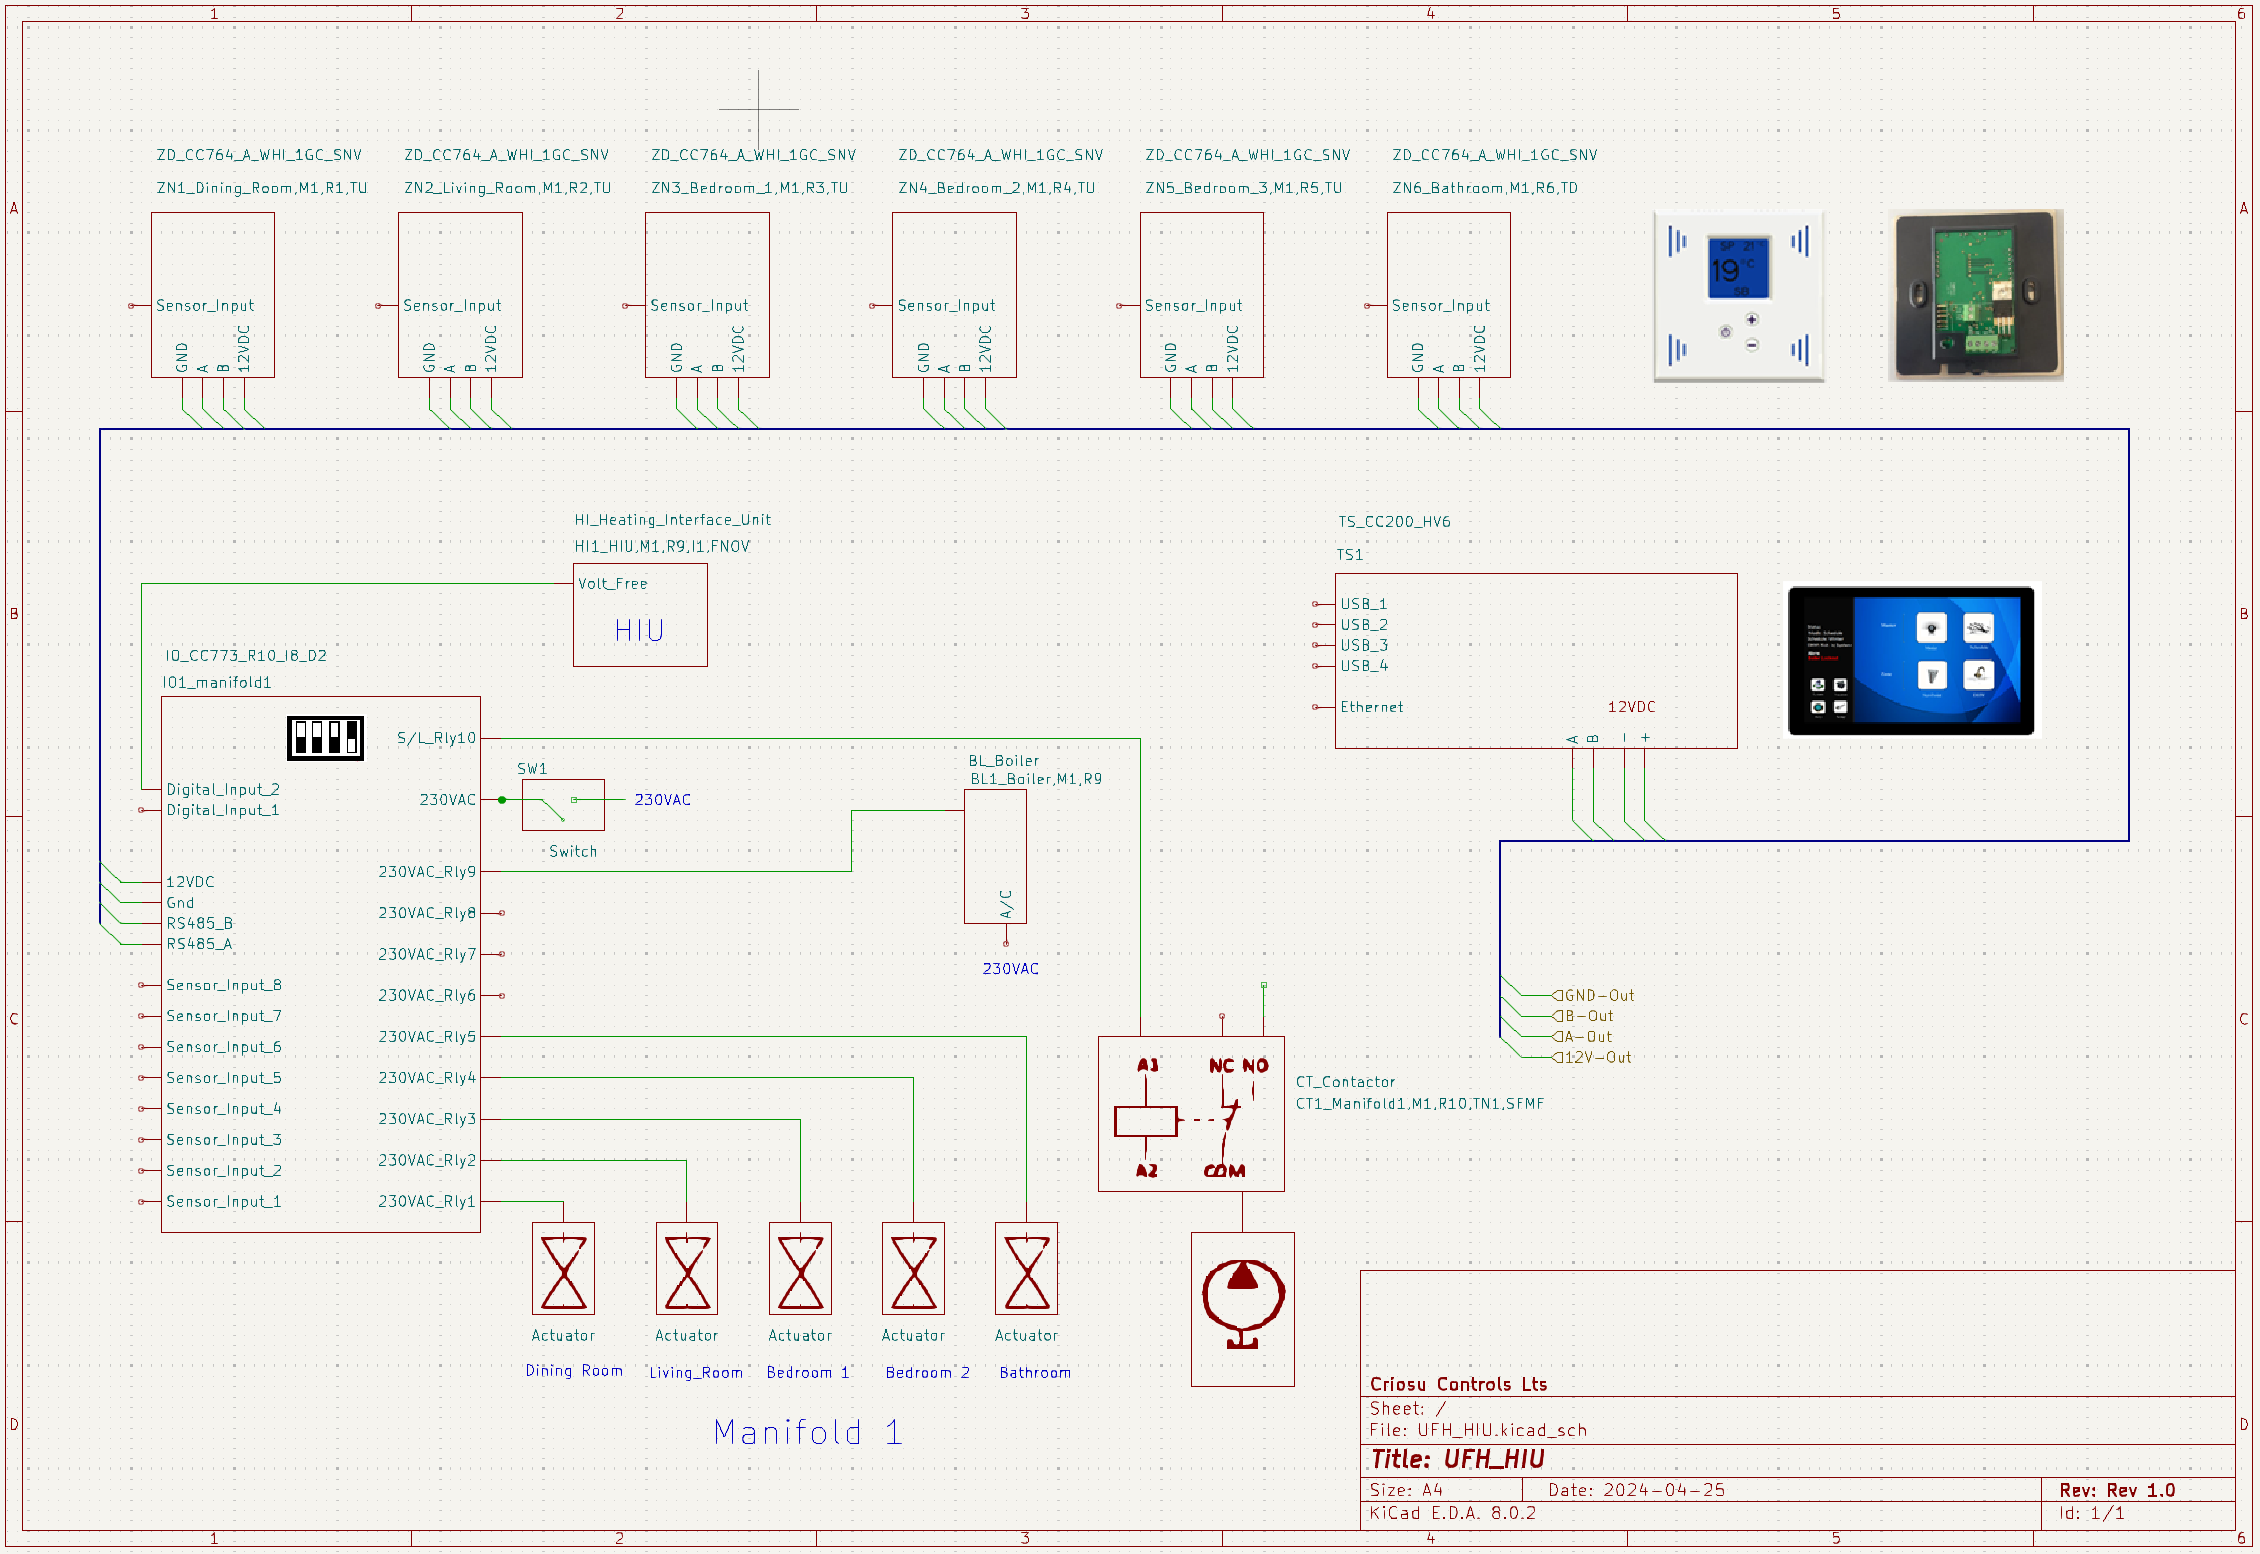Select the blue touchscreen controller image
This screenshot has width=2260, height=1554.
point(1910,661)
